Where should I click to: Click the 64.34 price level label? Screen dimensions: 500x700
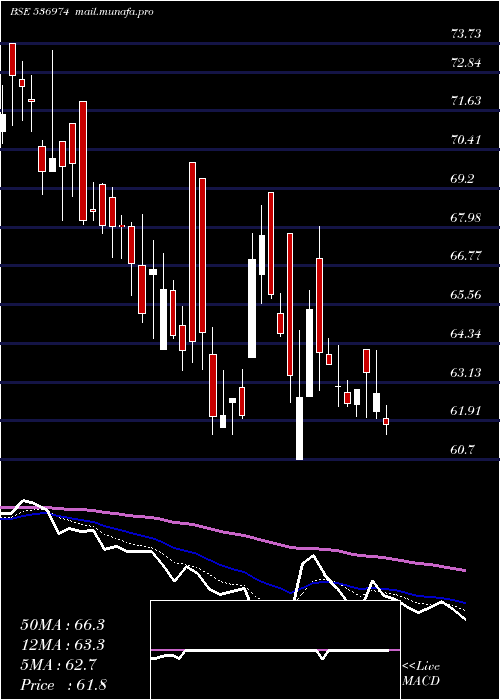467,333
